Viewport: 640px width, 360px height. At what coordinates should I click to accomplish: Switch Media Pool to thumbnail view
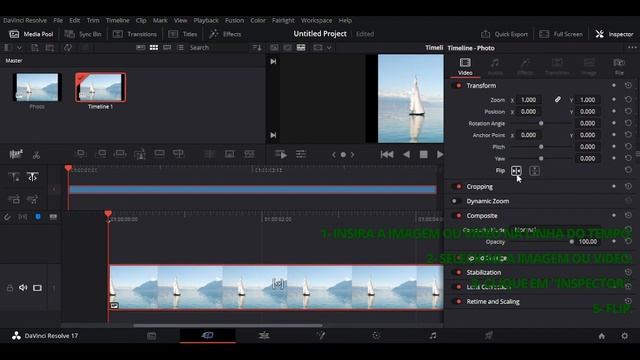154,48
